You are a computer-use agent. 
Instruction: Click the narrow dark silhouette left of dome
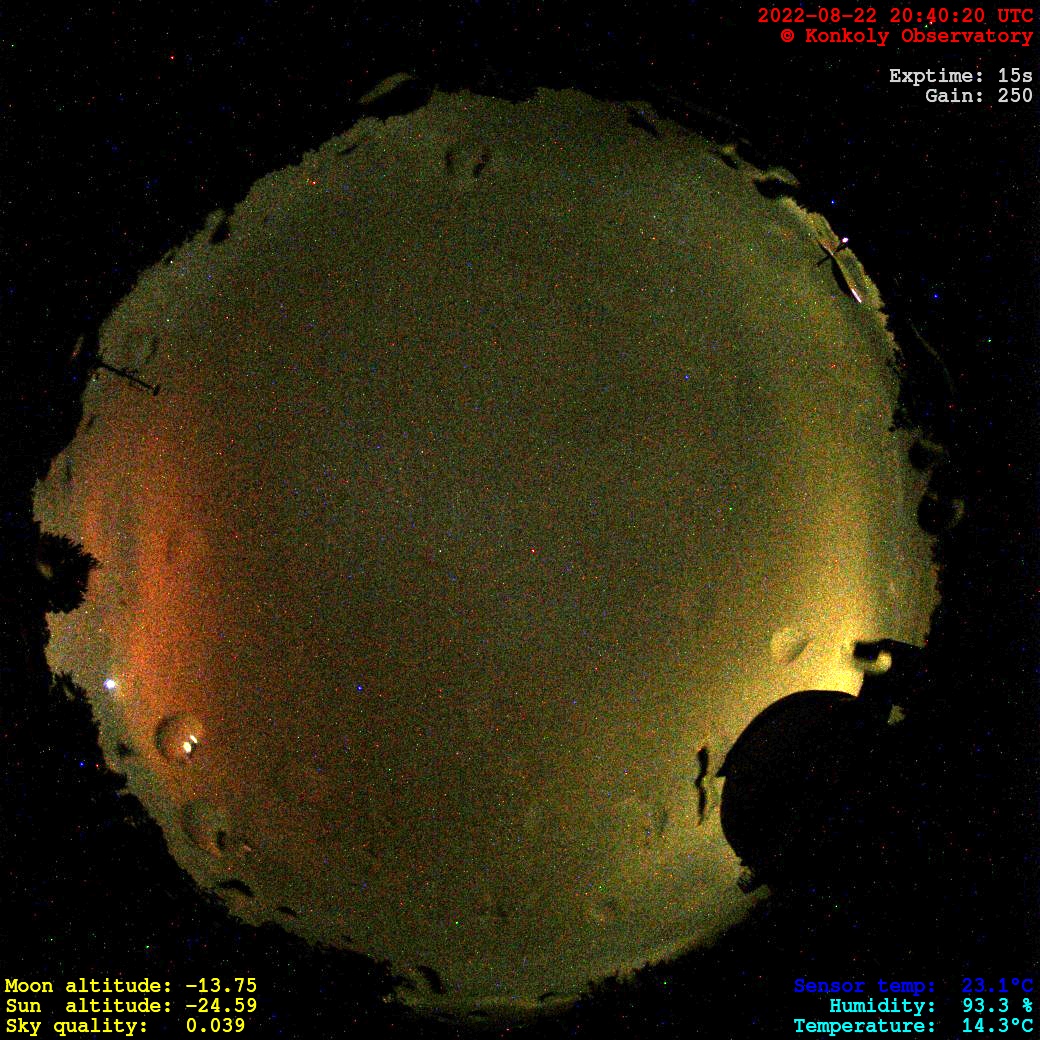704,778
